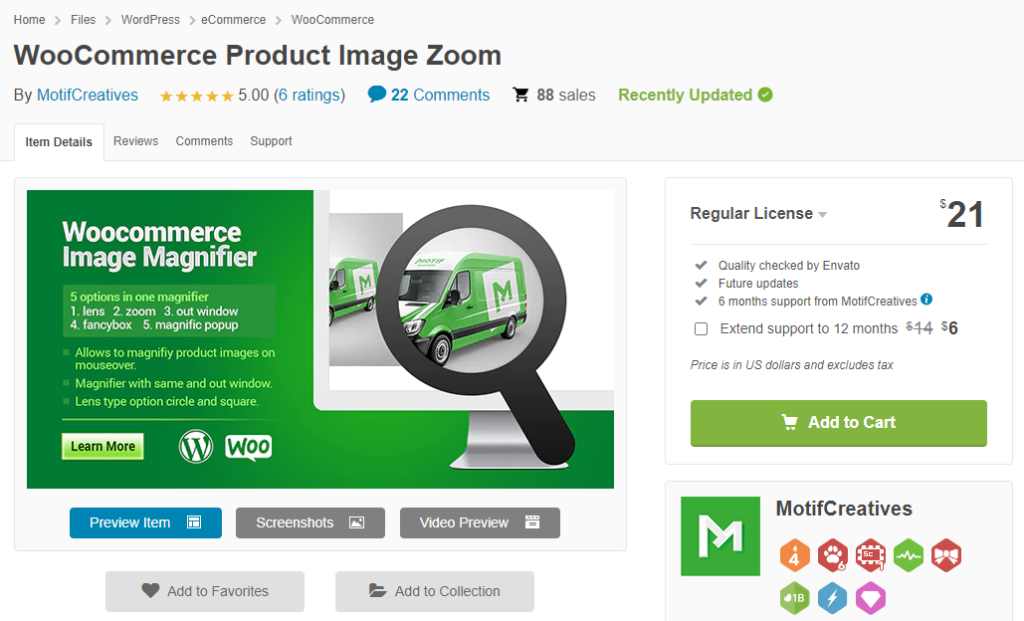
Task: Switch to the Reviews tab
Action: (136, 141)
